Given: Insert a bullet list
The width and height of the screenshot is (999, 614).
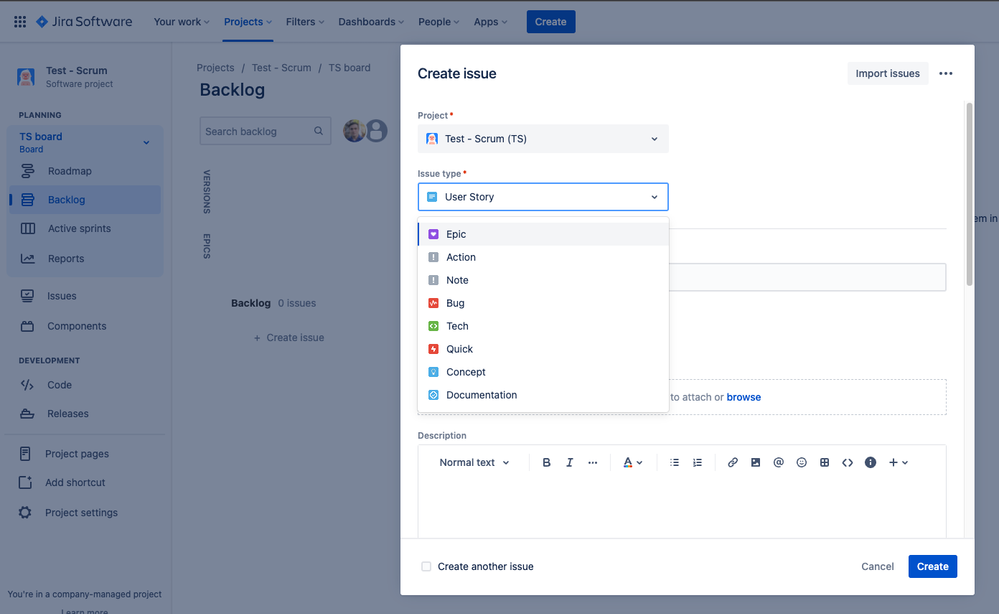Looking at the screenshot, I should tap(674, 462).
